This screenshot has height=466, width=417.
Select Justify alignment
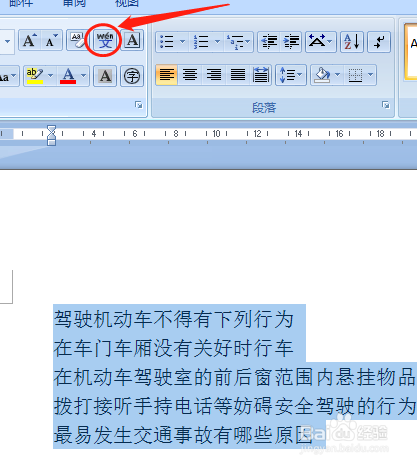coord(238,75)
